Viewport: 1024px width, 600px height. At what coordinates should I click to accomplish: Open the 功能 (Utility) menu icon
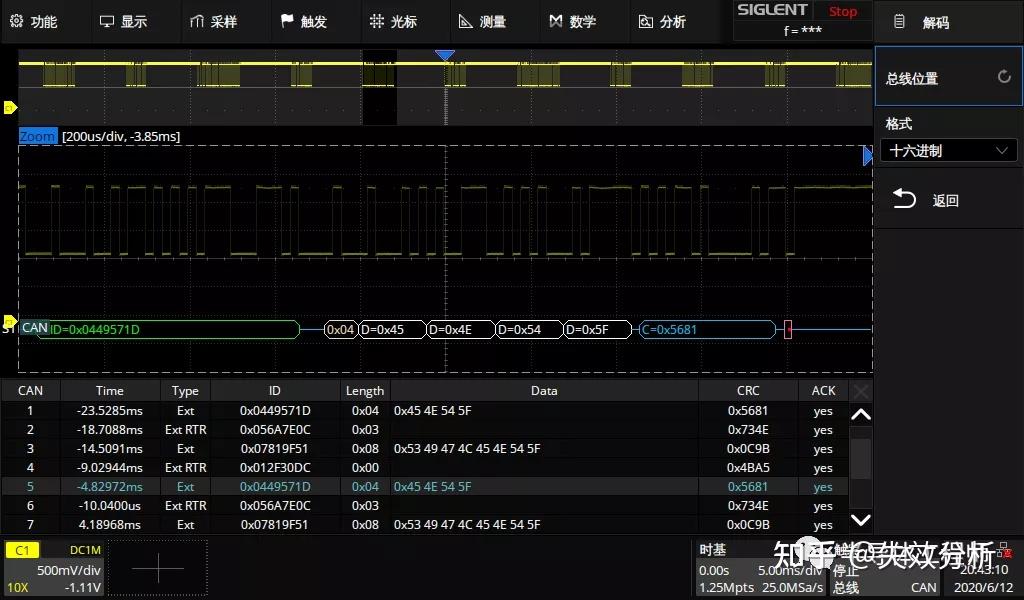[40, 20]
